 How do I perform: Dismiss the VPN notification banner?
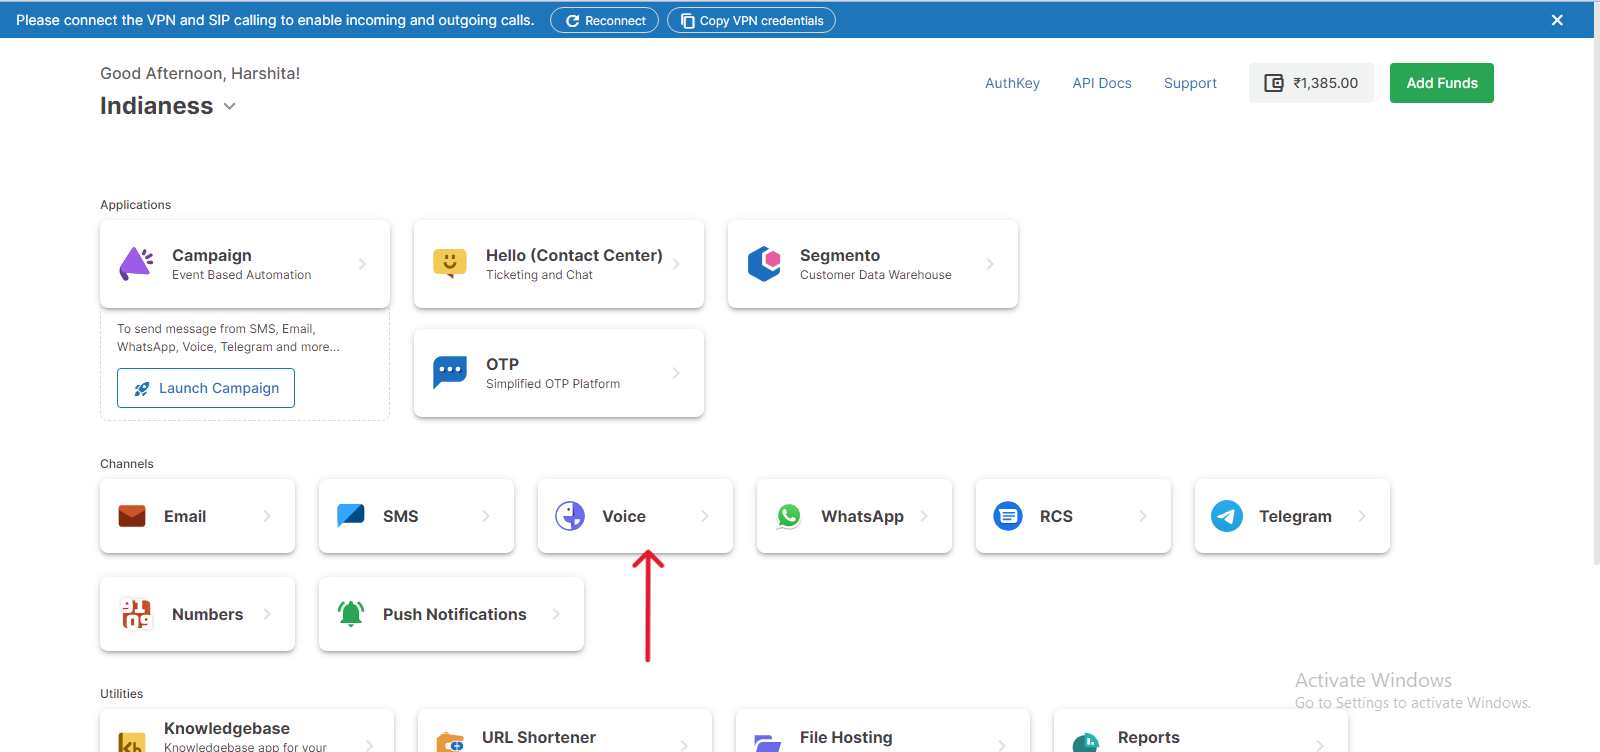coord(1557,20)
